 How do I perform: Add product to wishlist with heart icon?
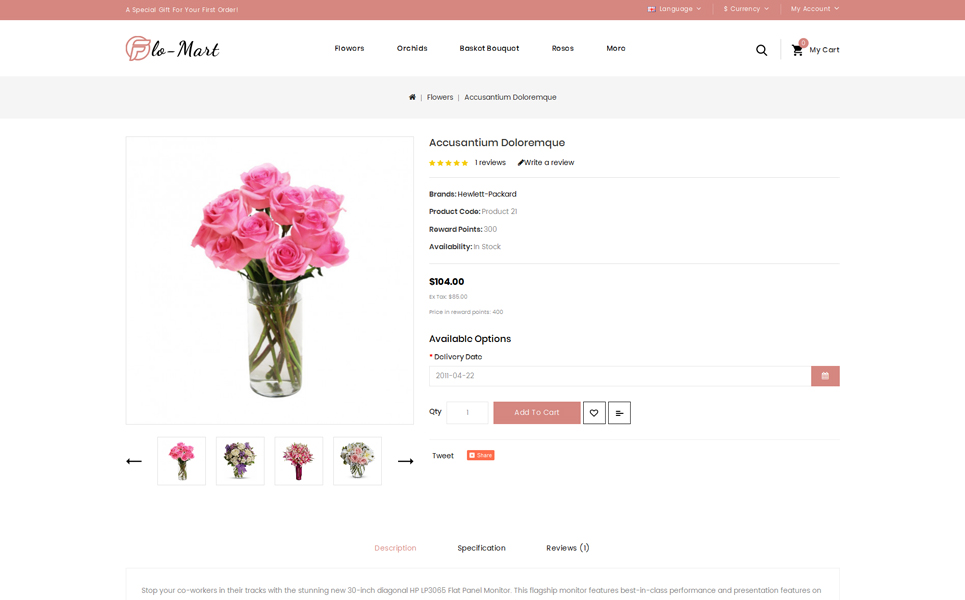tap(594, 413)
